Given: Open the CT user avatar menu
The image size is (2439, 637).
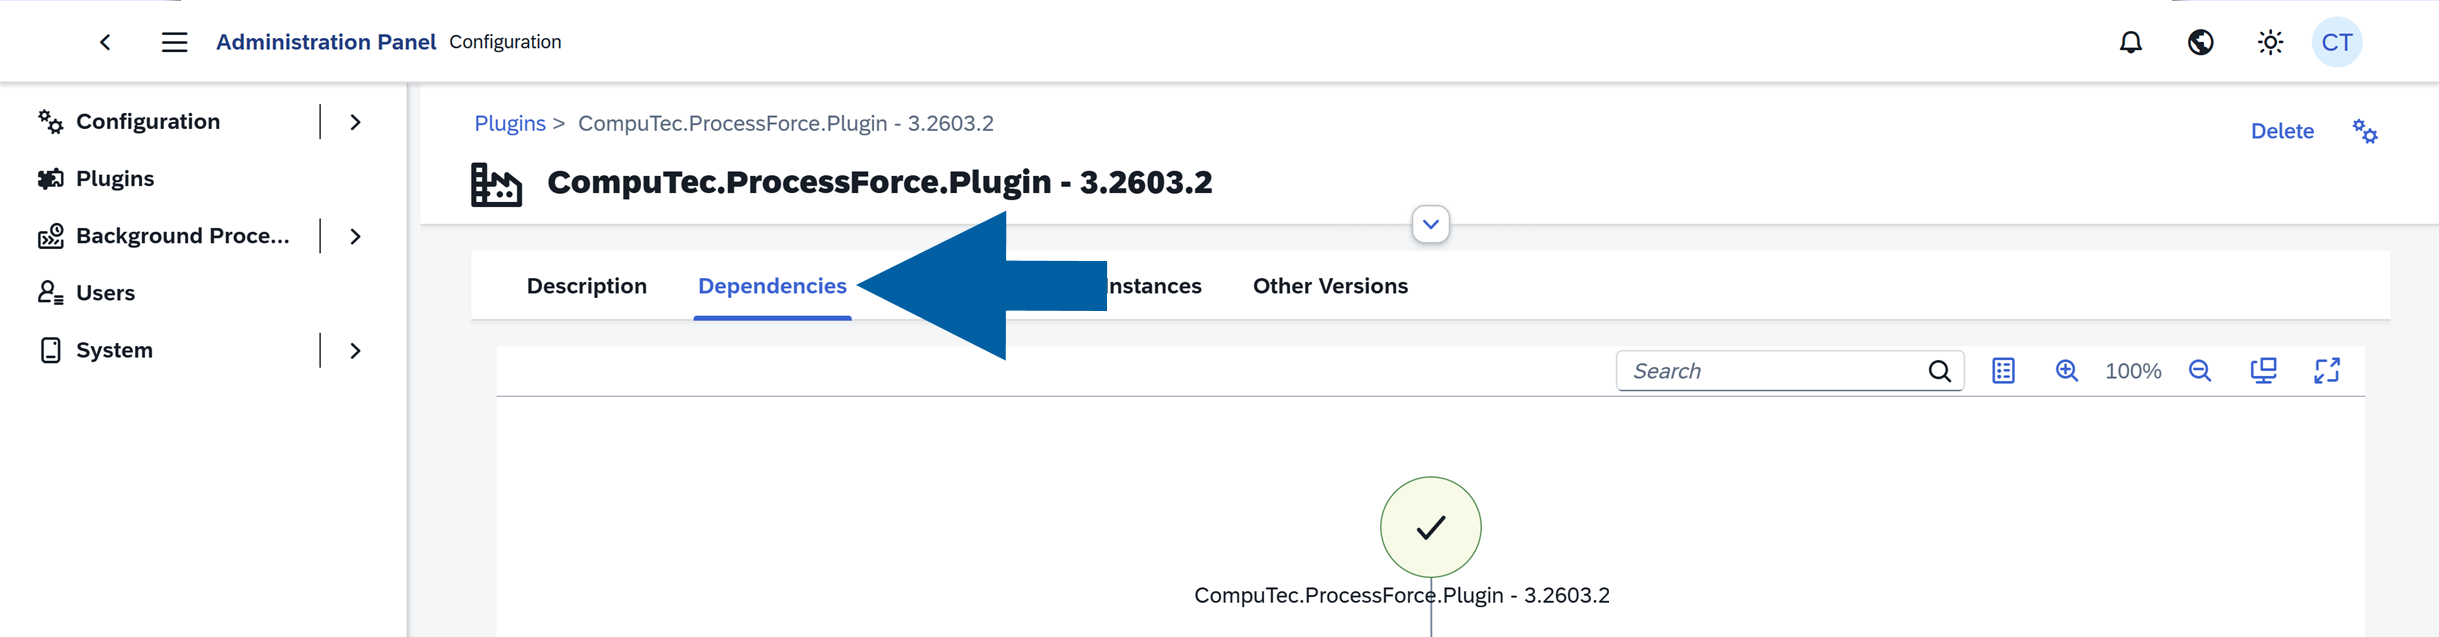Looking at the screenshot, I should (2337, 41).
